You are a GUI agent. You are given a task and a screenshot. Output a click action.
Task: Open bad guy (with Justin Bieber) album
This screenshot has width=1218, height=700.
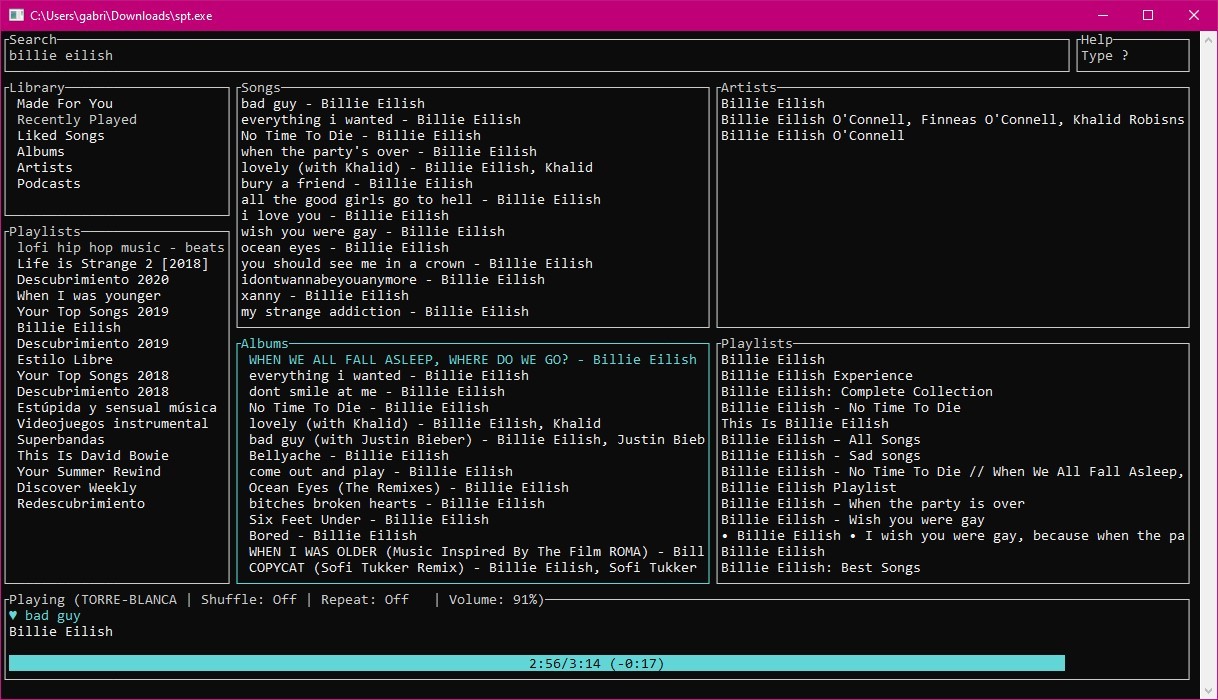[477, 440]
